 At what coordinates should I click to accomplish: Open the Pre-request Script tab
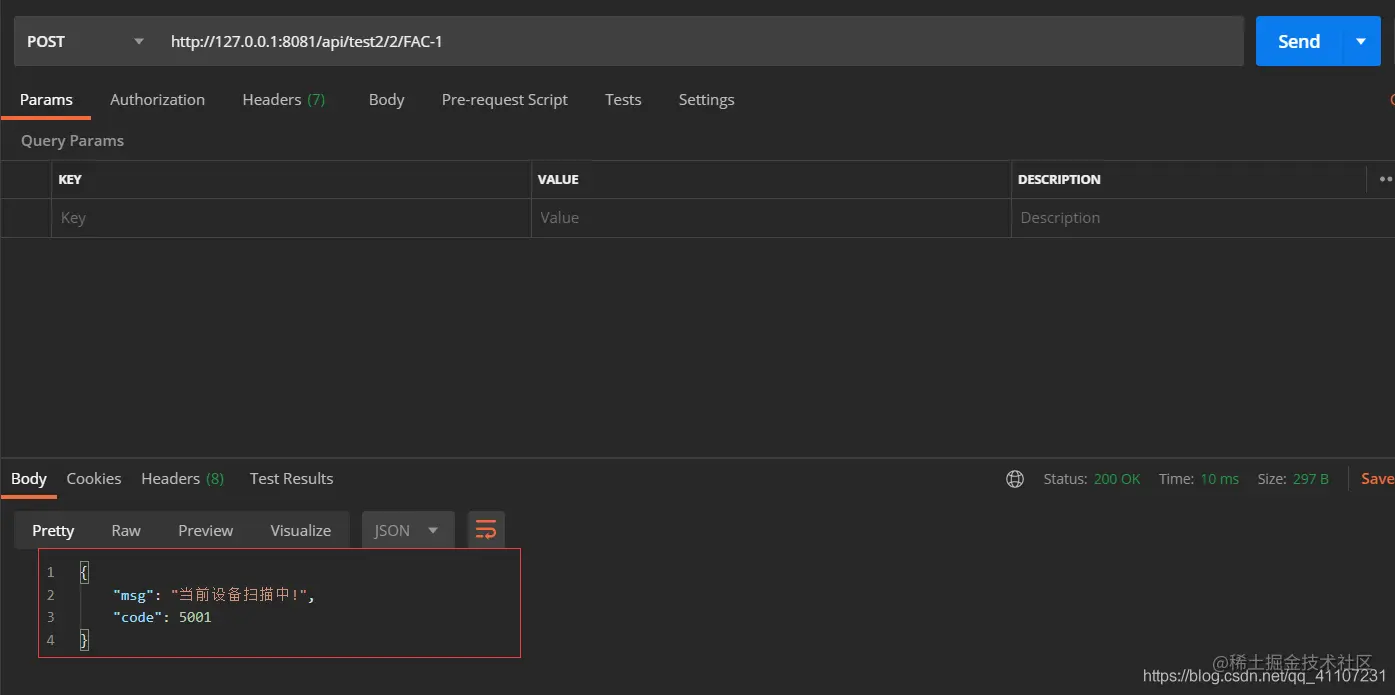505,100
